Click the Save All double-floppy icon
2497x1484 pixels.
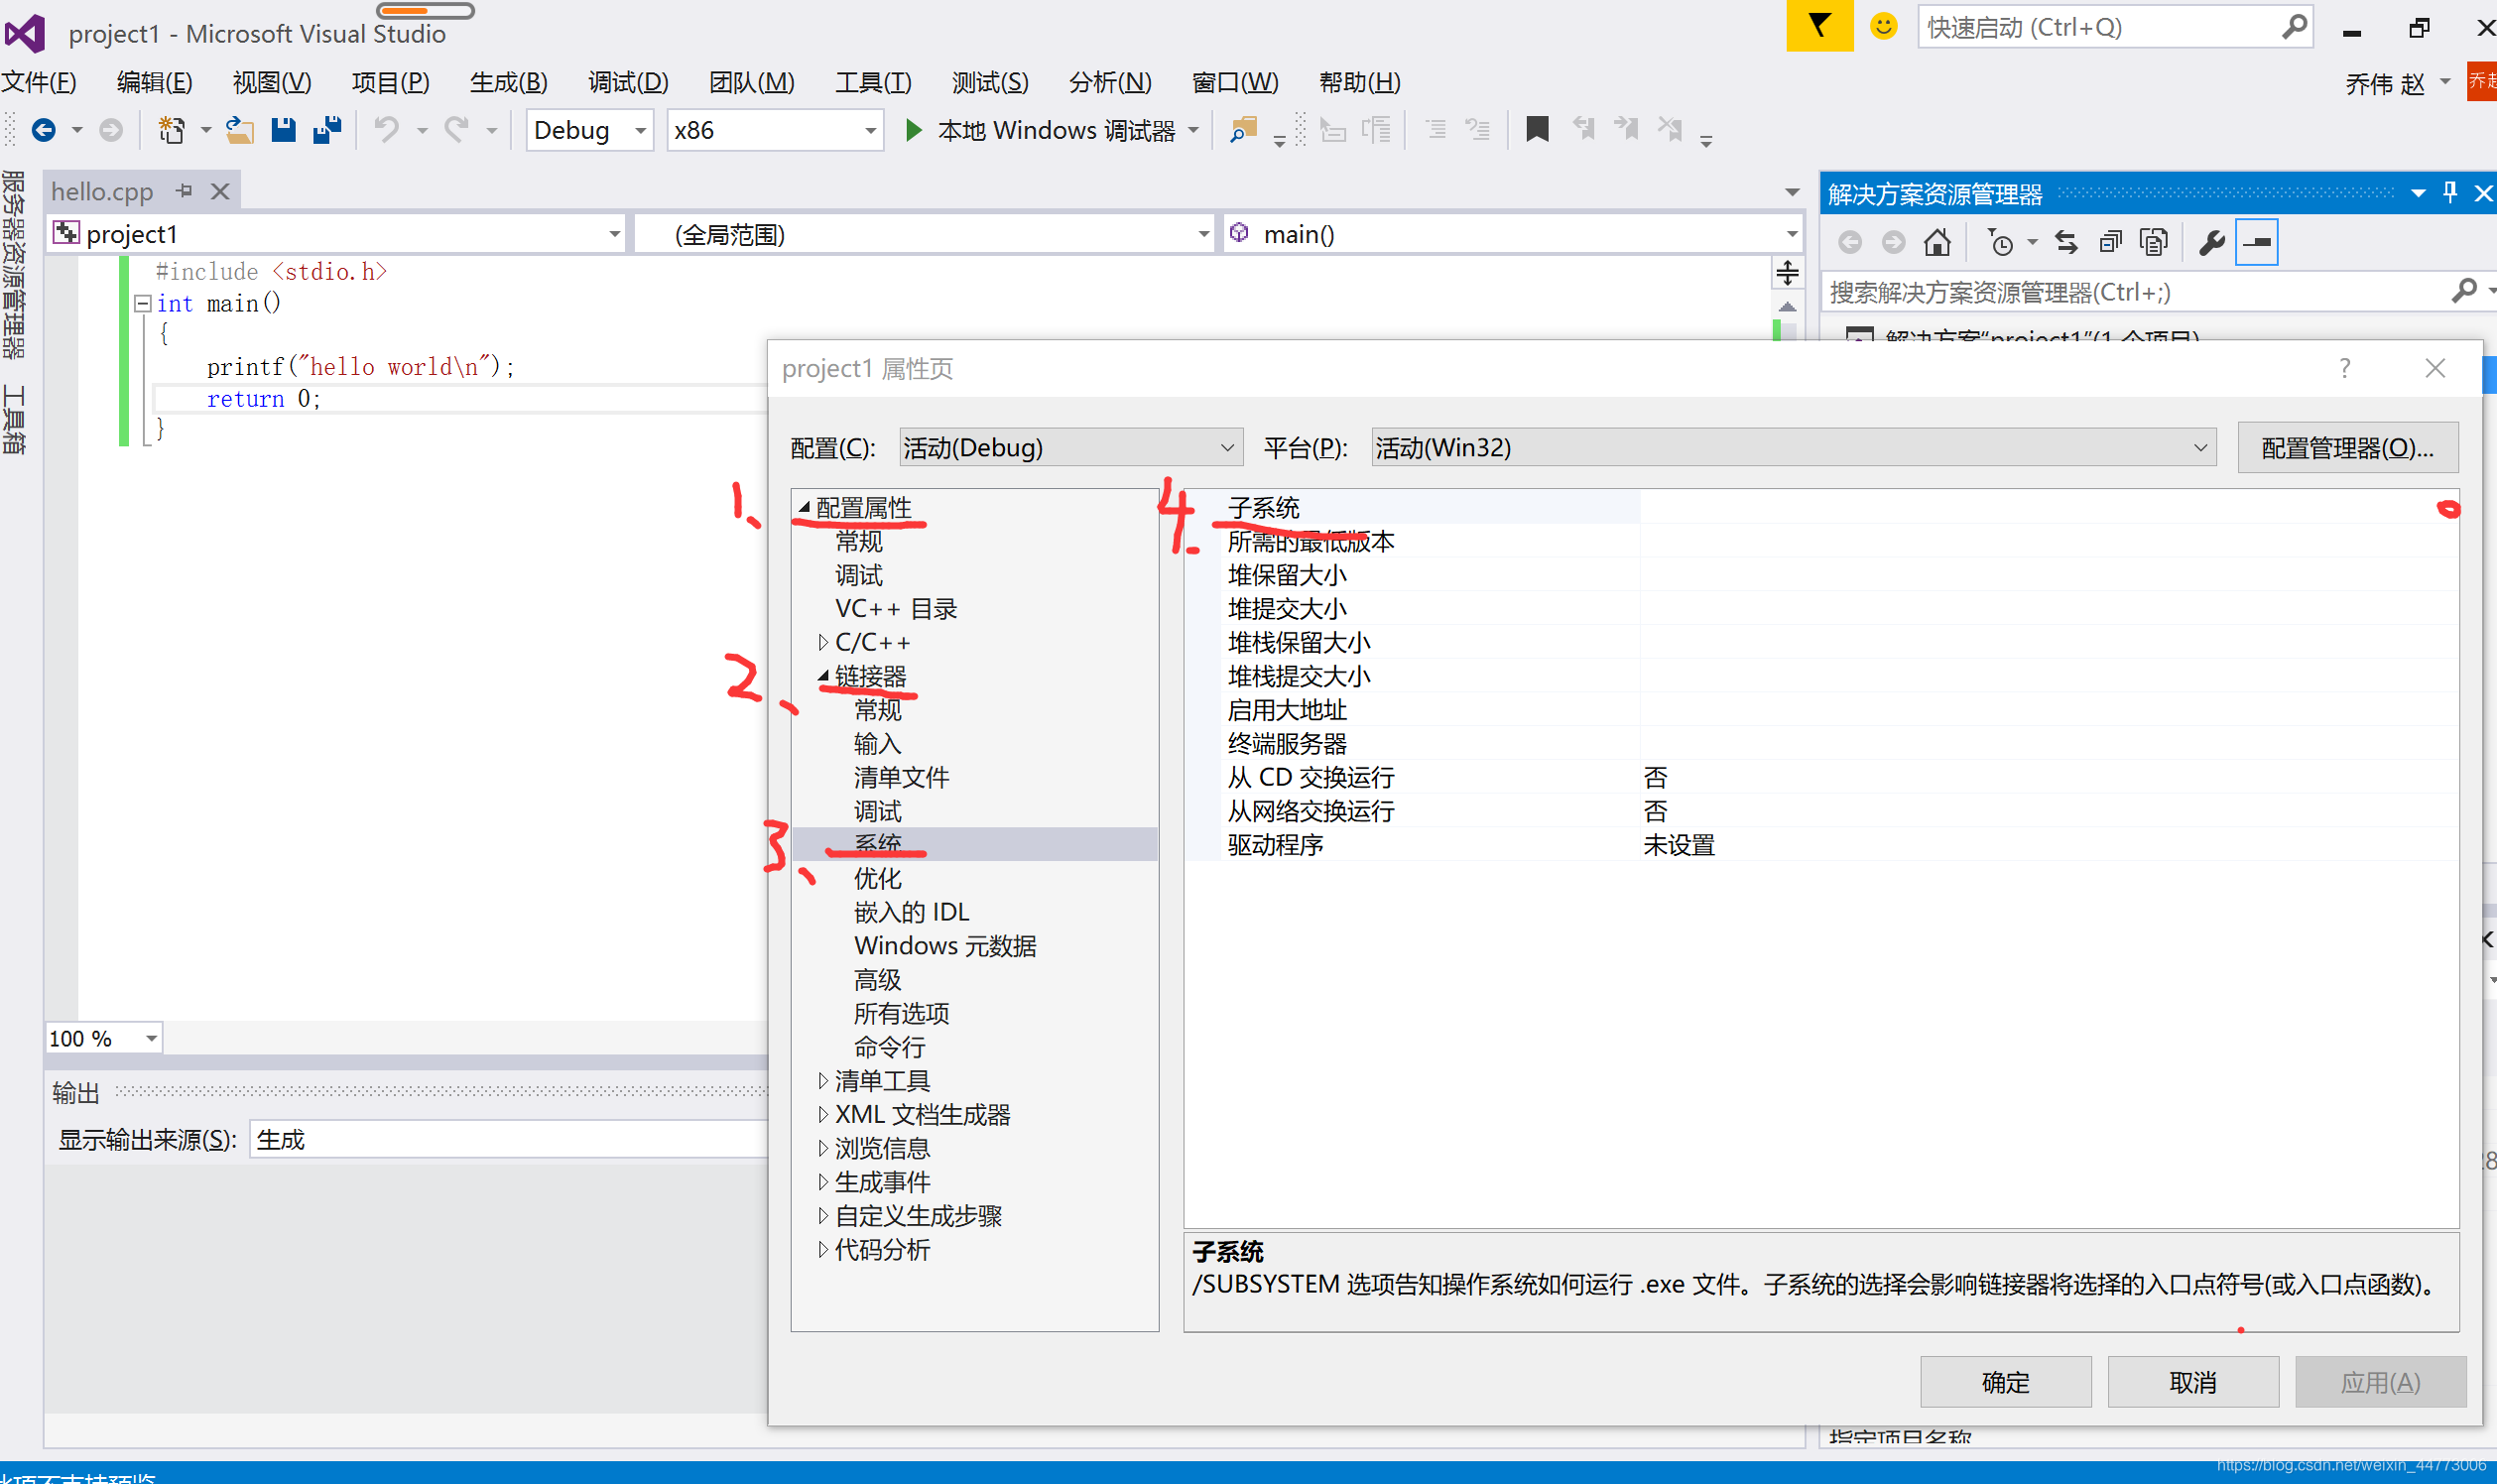pyautogui.click(x=327, y=130)
